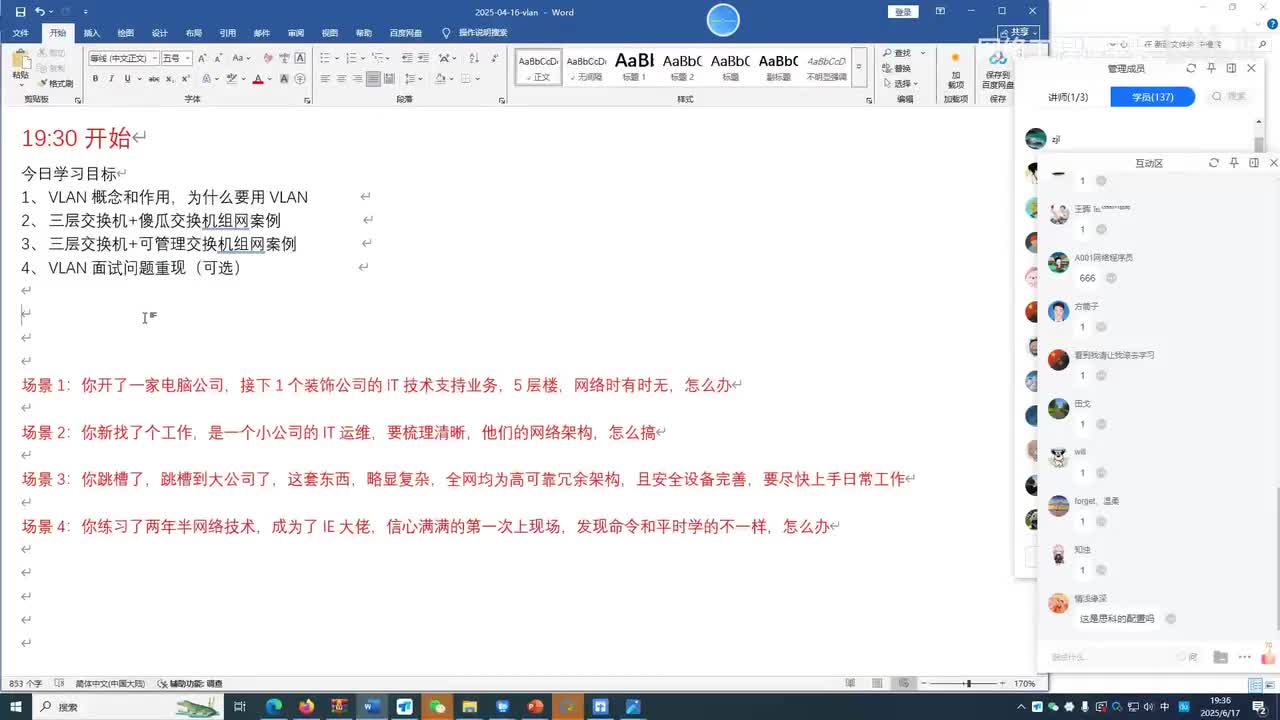Switch to the 插入 tab
Screen dimensions: 1280x720
point(92,33)
